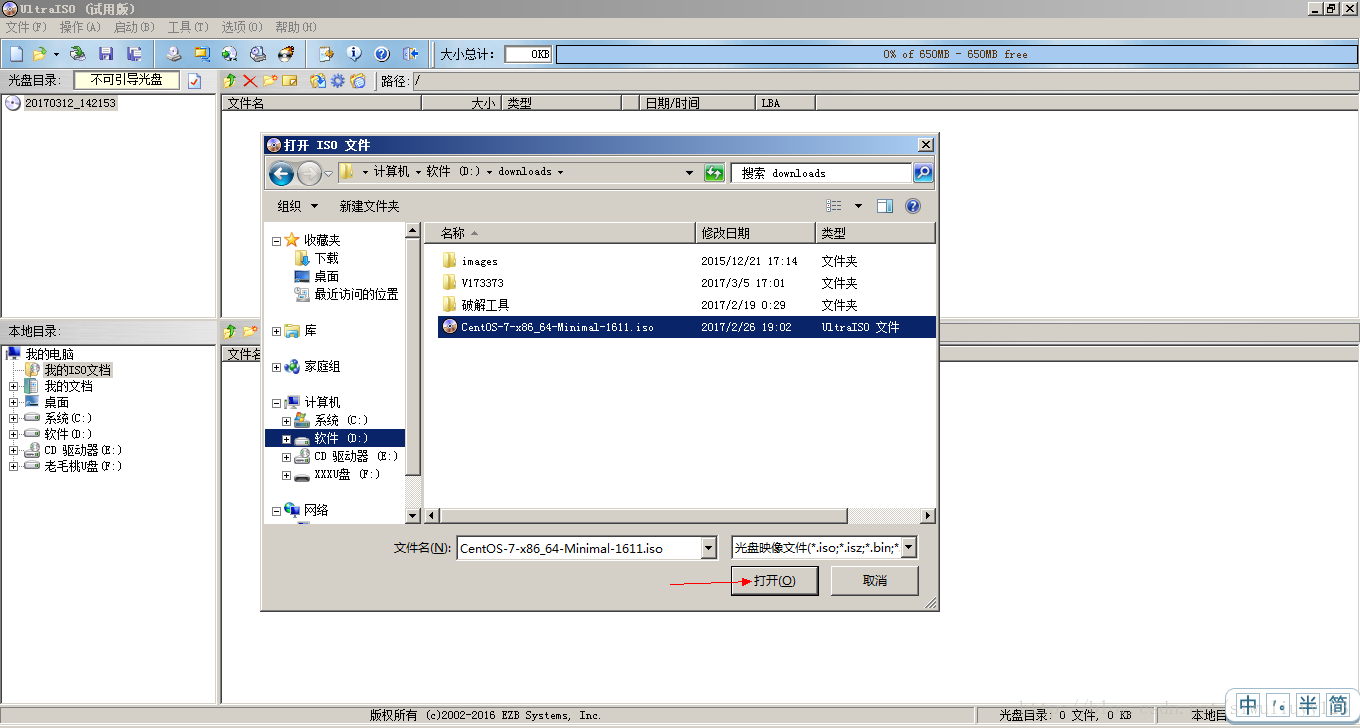This screenshot has width=1360, height=728.
Task: Click the change view icon in dialog
Action: pos(834,206)
